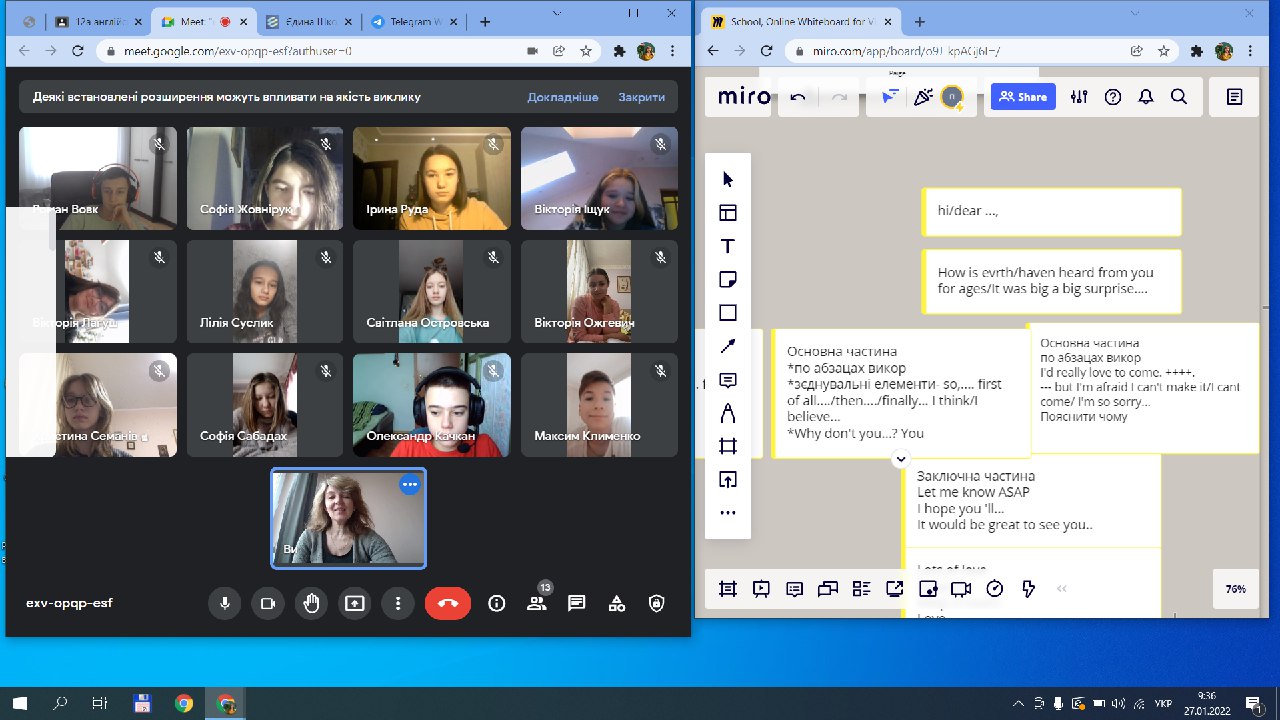1280x720 pixels.
Task: Click the reactions party popper icon
Action: click(922, 96)
